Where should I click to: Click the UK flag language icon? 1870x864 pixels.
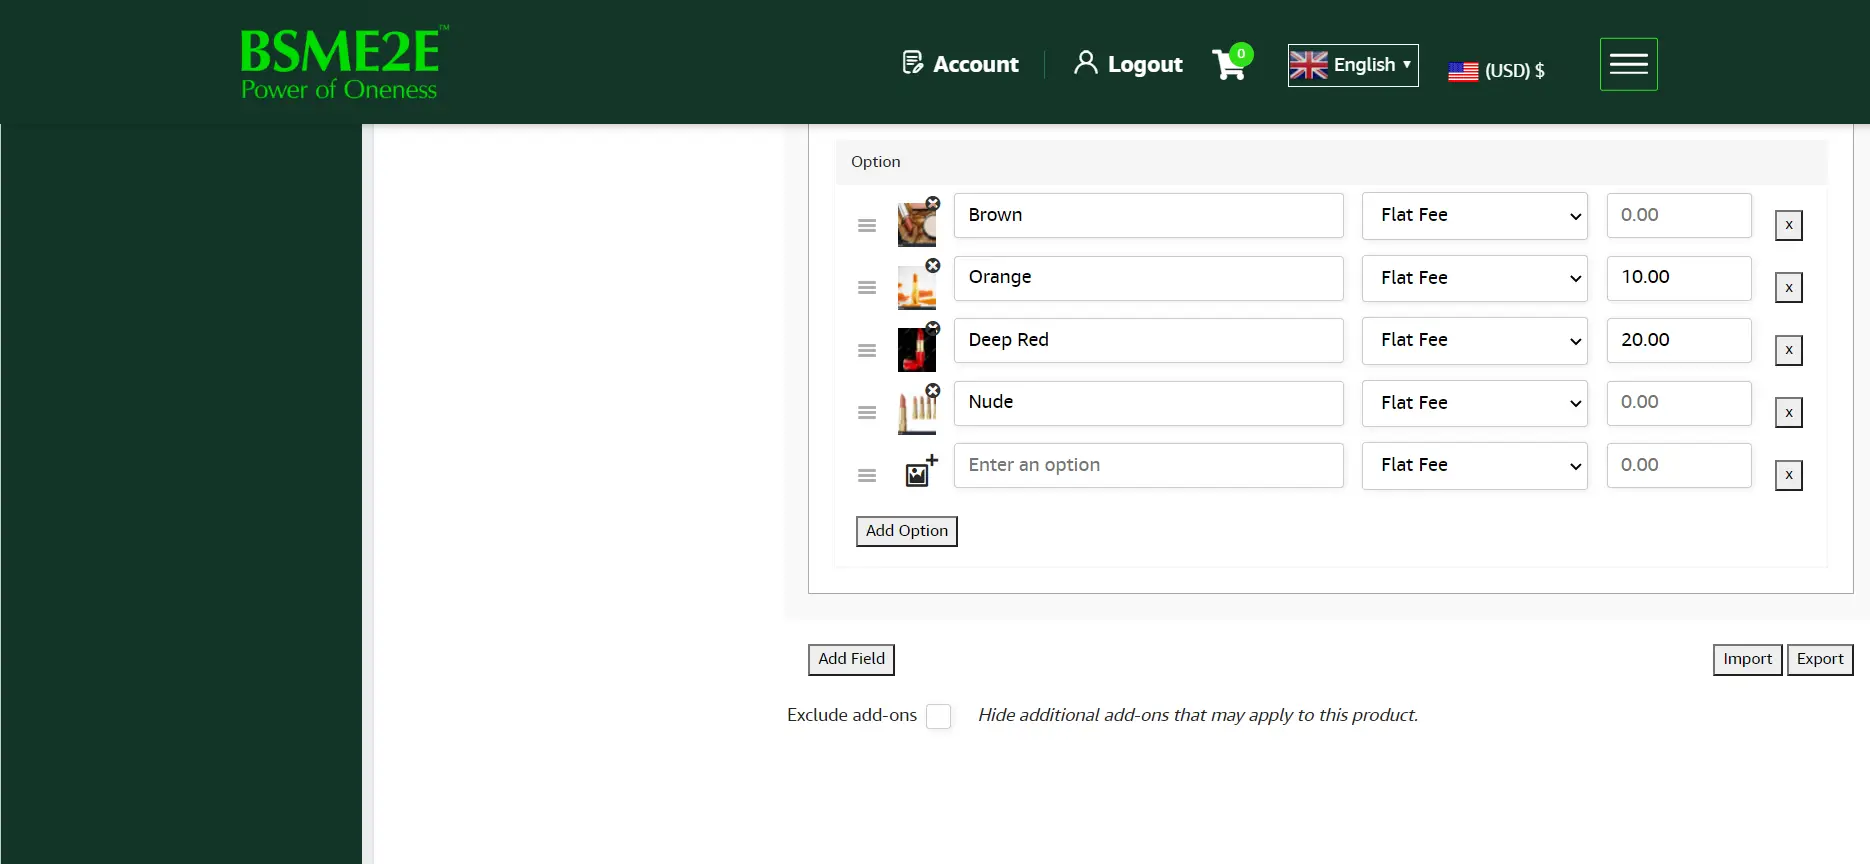tap(1308, 65)
